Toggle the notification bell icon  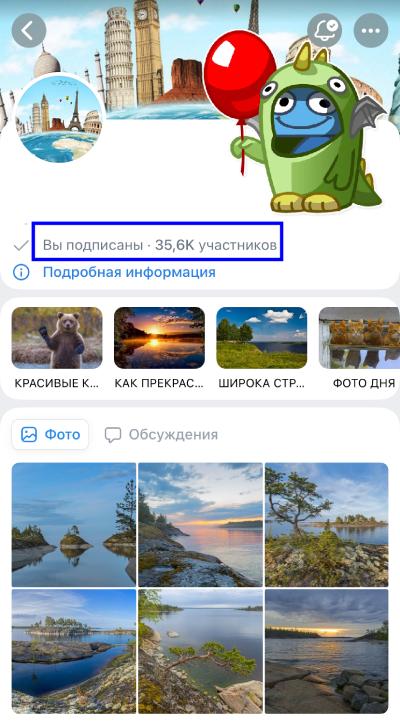(x=325, y=31)
